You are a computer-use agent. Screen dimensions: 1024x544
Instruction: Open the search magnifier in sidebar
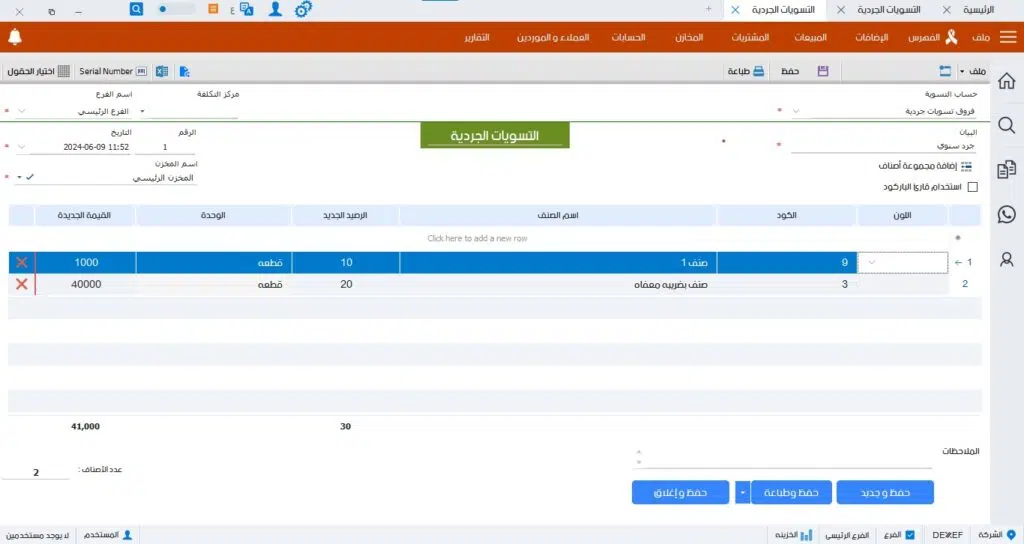click(x=1006, y=125)
